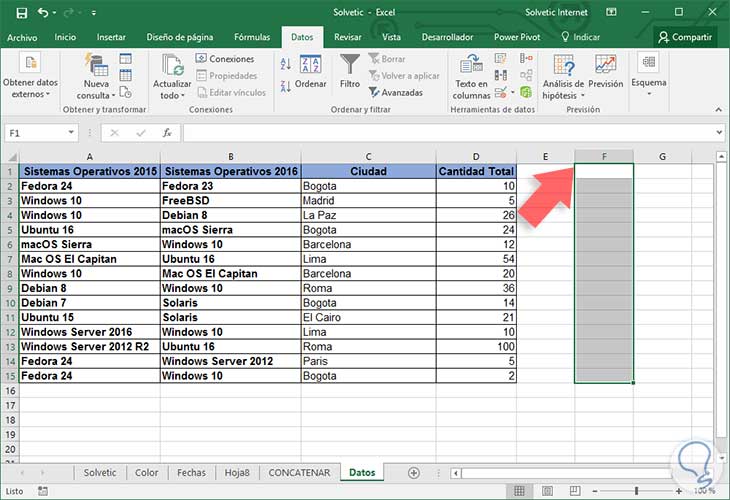Open the Fórmulas tab

(x=252, y=37)
